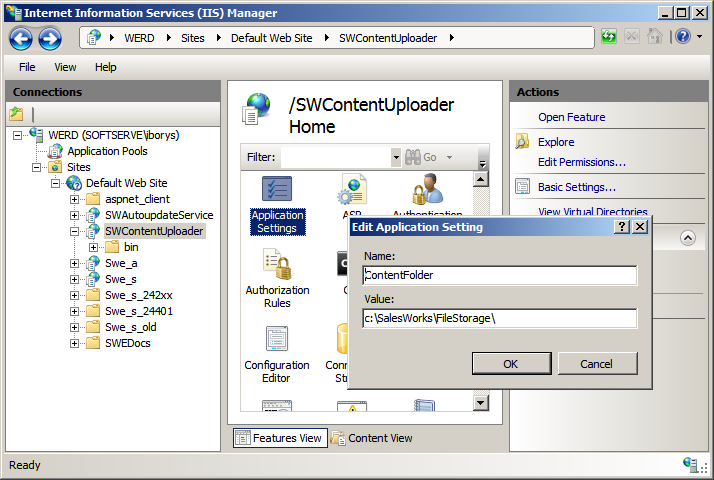Open the Help menu
This screenshot has height=480, width=714.
(106, 67)
